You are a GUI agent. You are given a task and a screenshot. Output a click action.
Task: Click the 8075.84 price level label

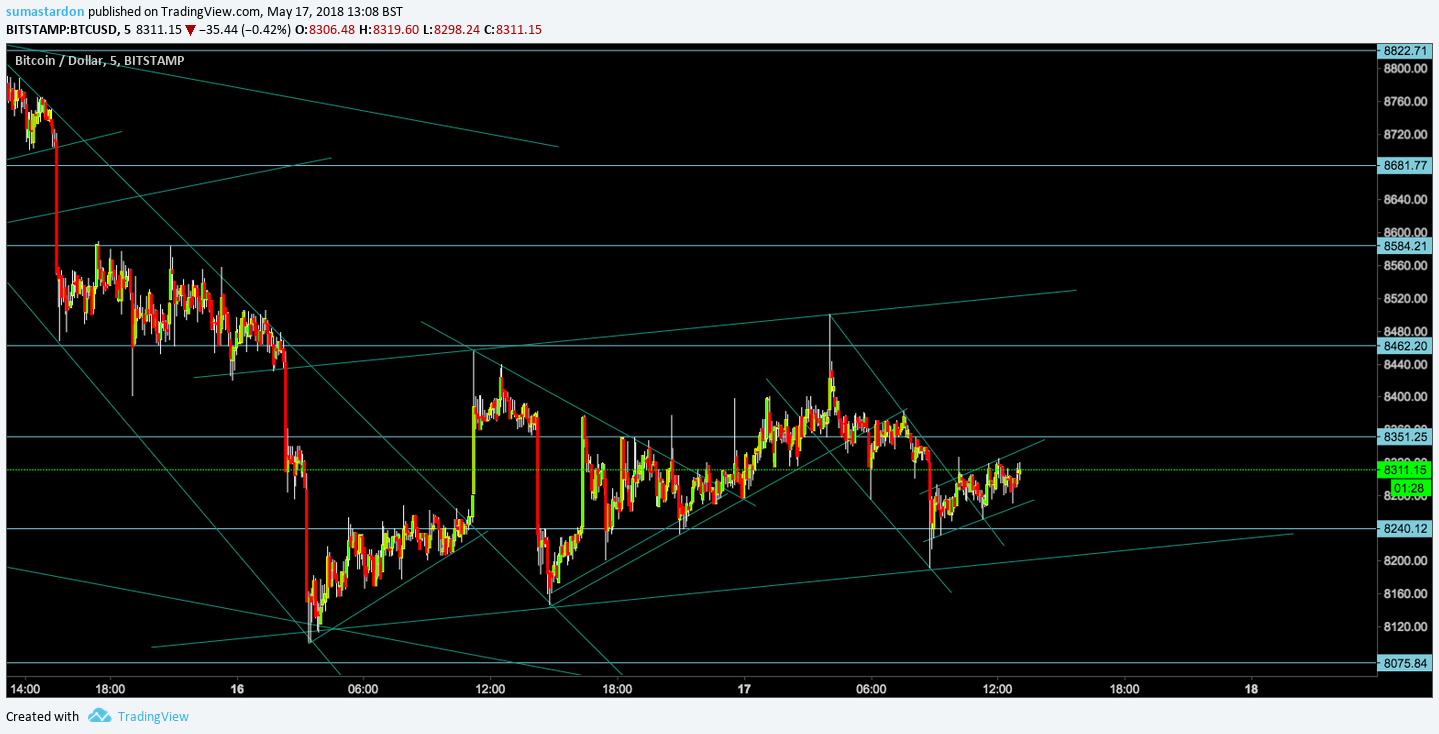pos(1406,662)
